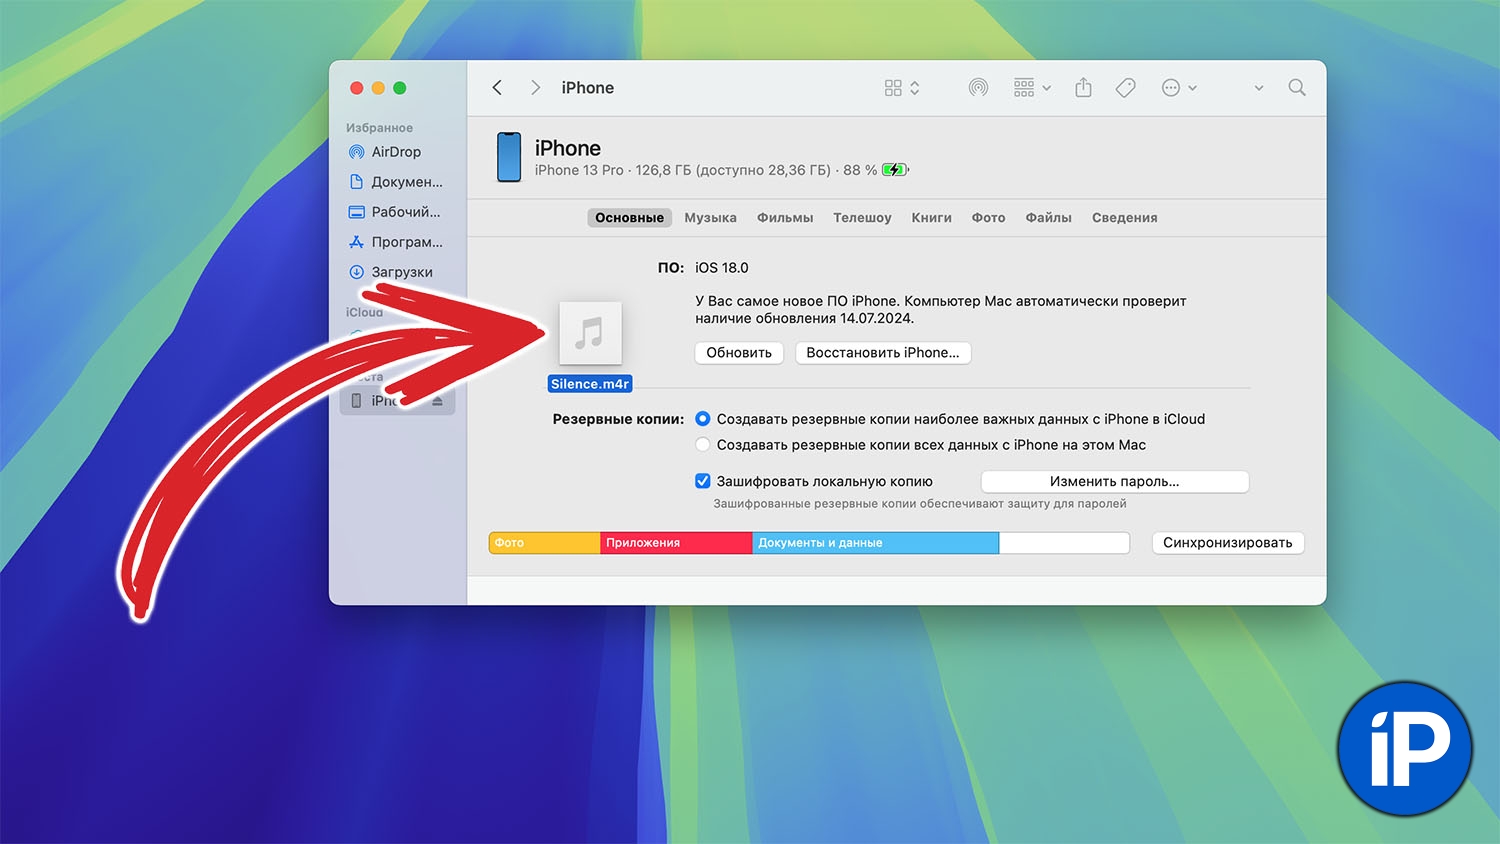Viewport: 1500px width, 844px height.
Task: Go forward using the toolbar forward arrow
Action: click(x=535, y=88)
